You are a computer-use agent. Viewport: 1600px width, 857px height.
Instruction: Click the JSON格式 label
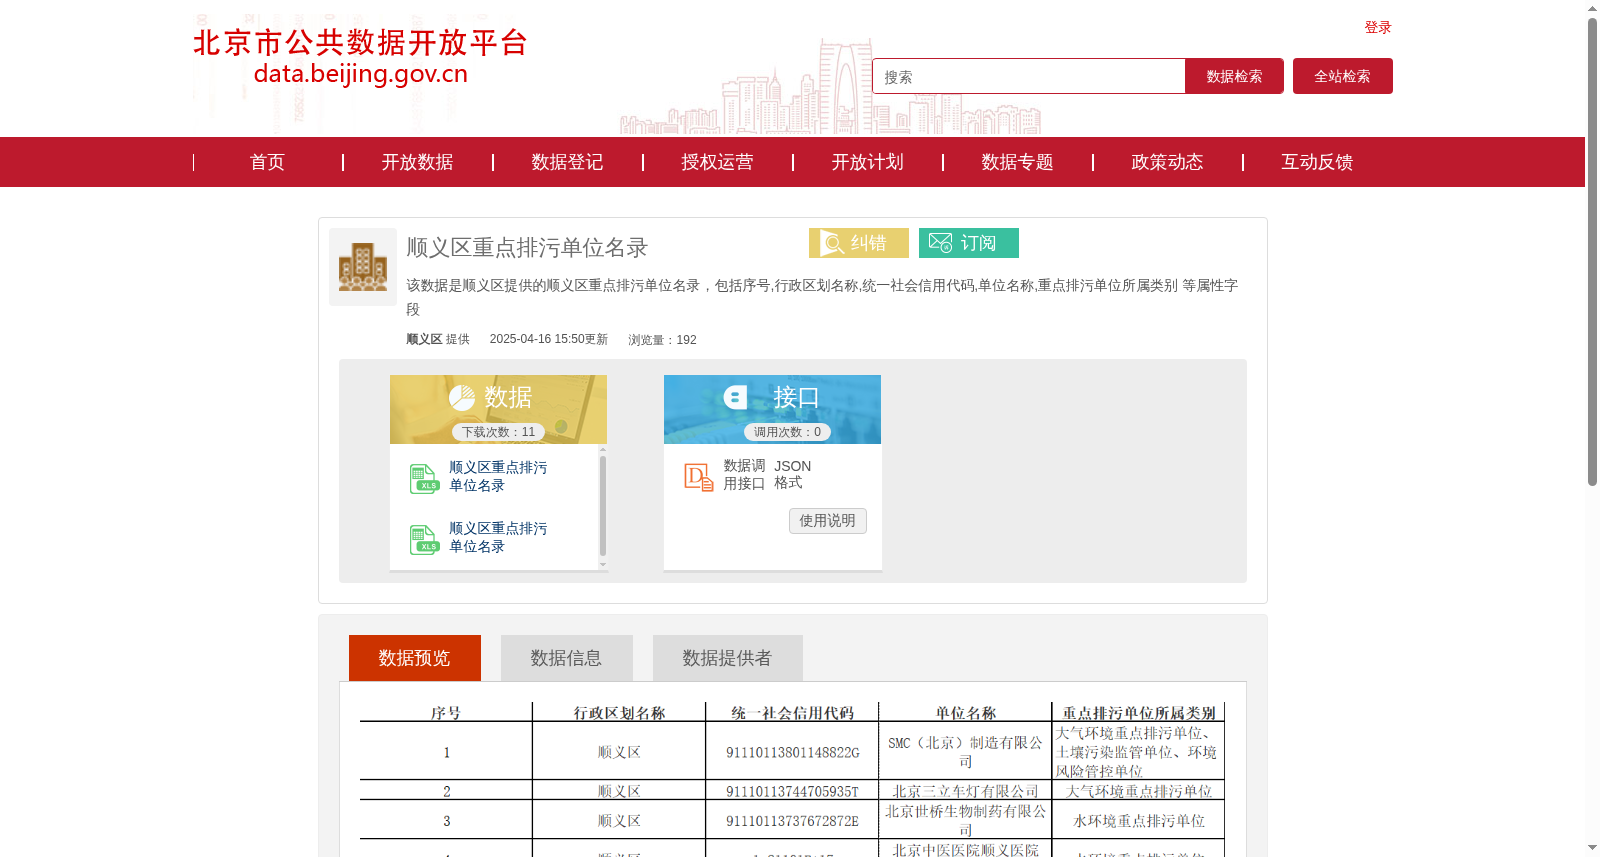(x=792, y=475)
